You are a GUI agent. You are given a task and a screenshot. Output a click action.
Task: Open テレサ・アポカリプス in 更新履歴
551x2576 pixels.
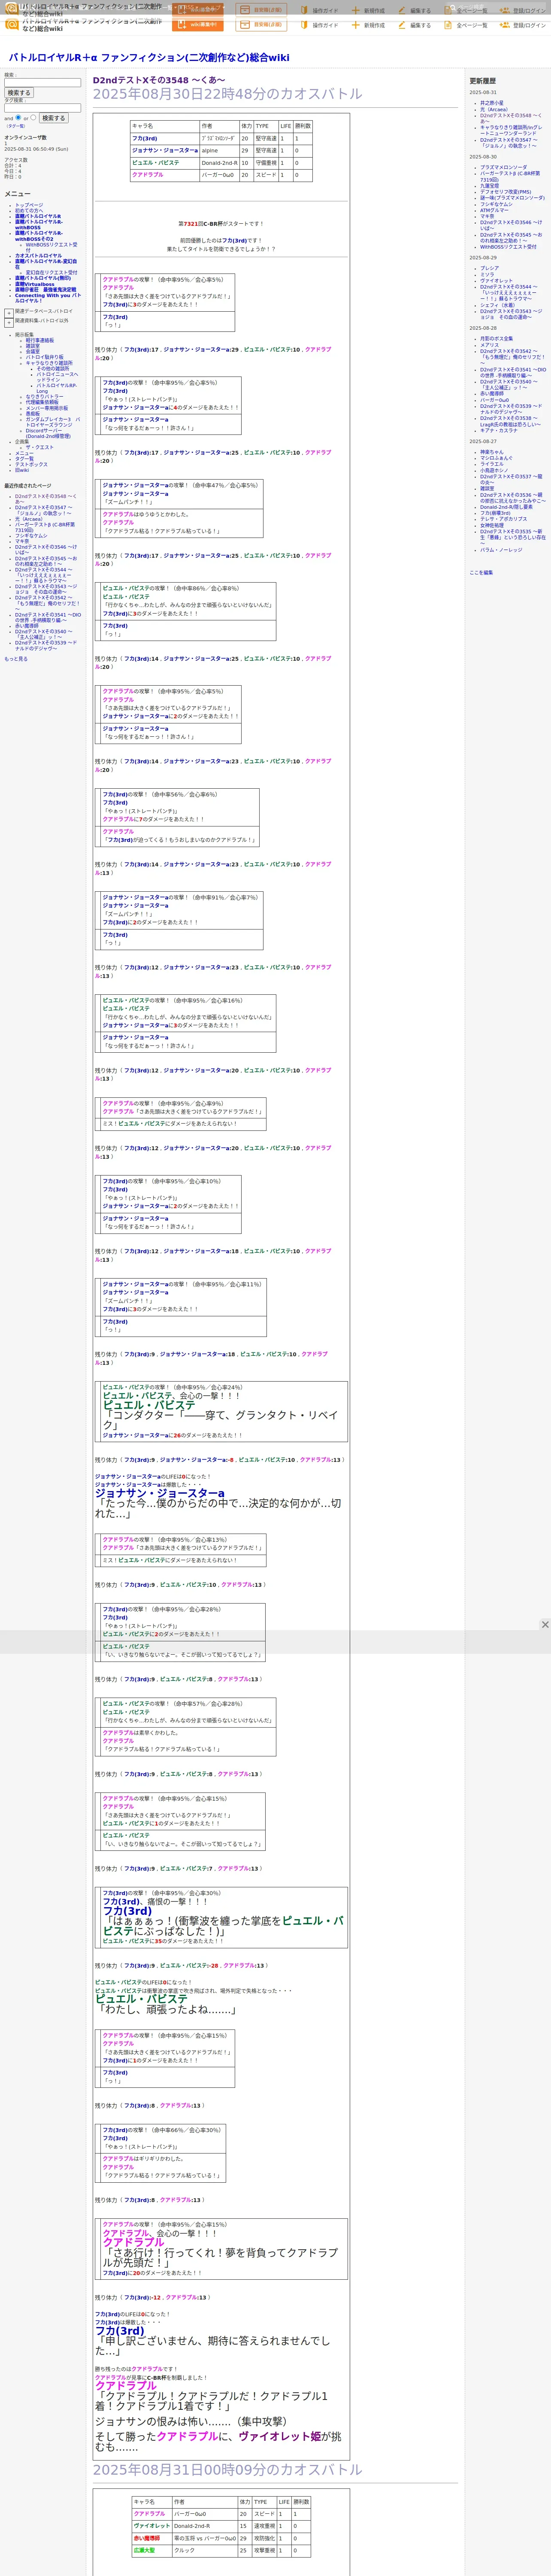[x=503, y=519]
